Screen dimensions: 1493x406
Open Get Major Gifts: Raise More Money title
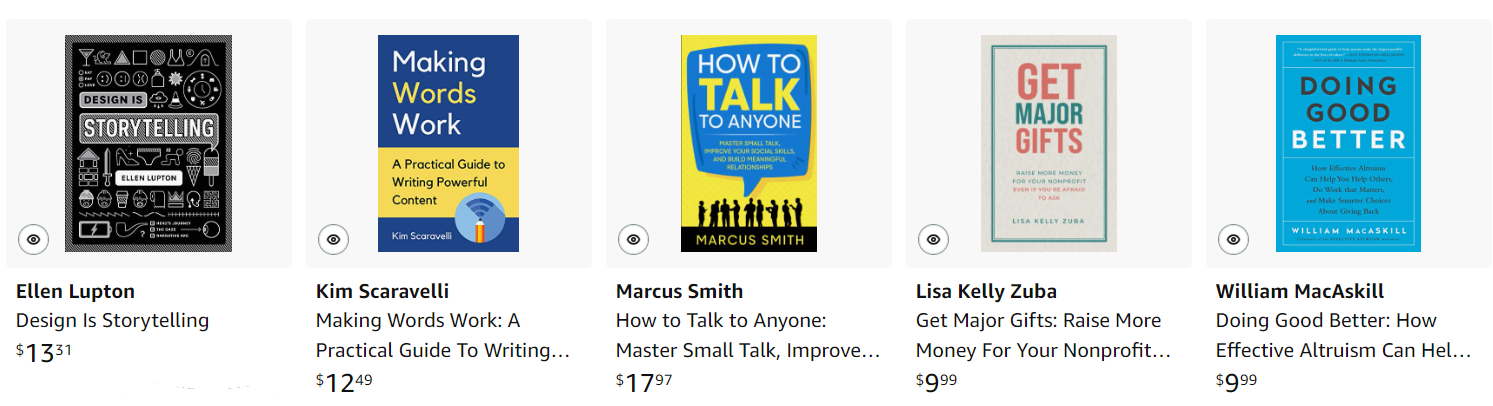coord(1043,336)
